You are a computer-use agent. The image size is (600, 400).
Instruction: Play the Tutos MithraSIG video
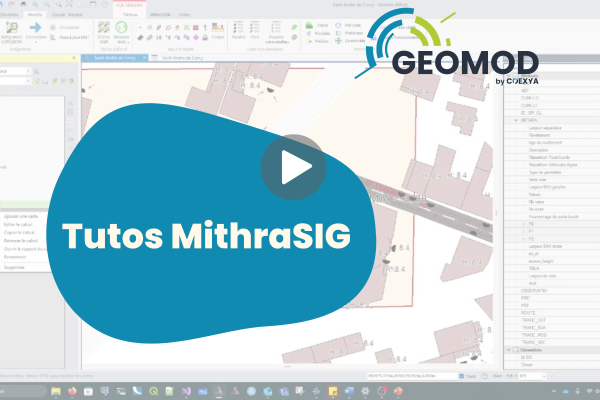(x=293, y=167)
